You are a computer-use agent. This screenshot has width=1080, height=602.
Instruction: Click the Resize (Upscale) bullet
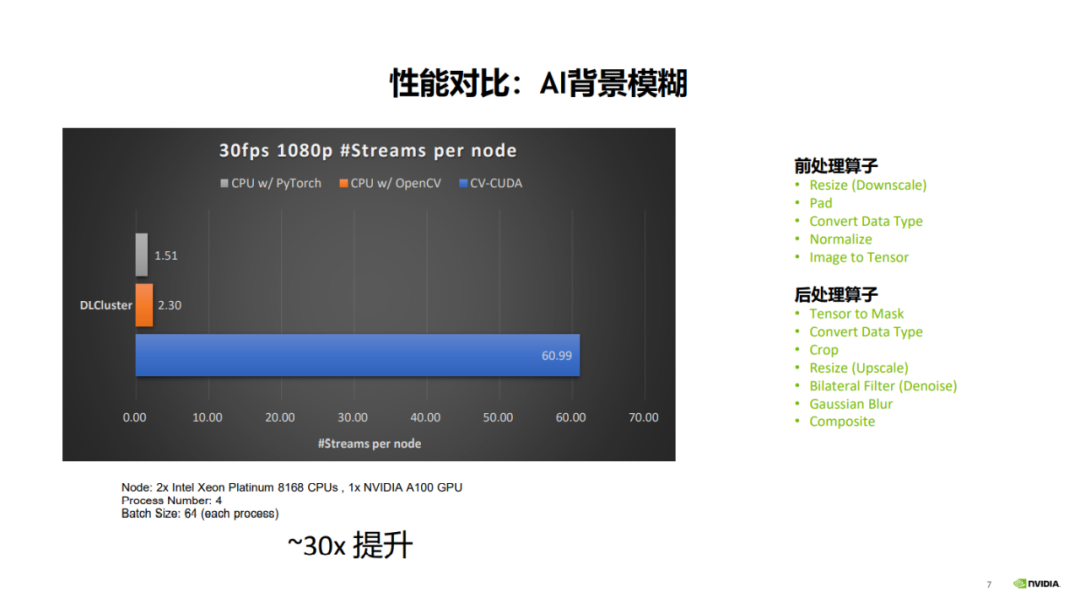point(859,369)
